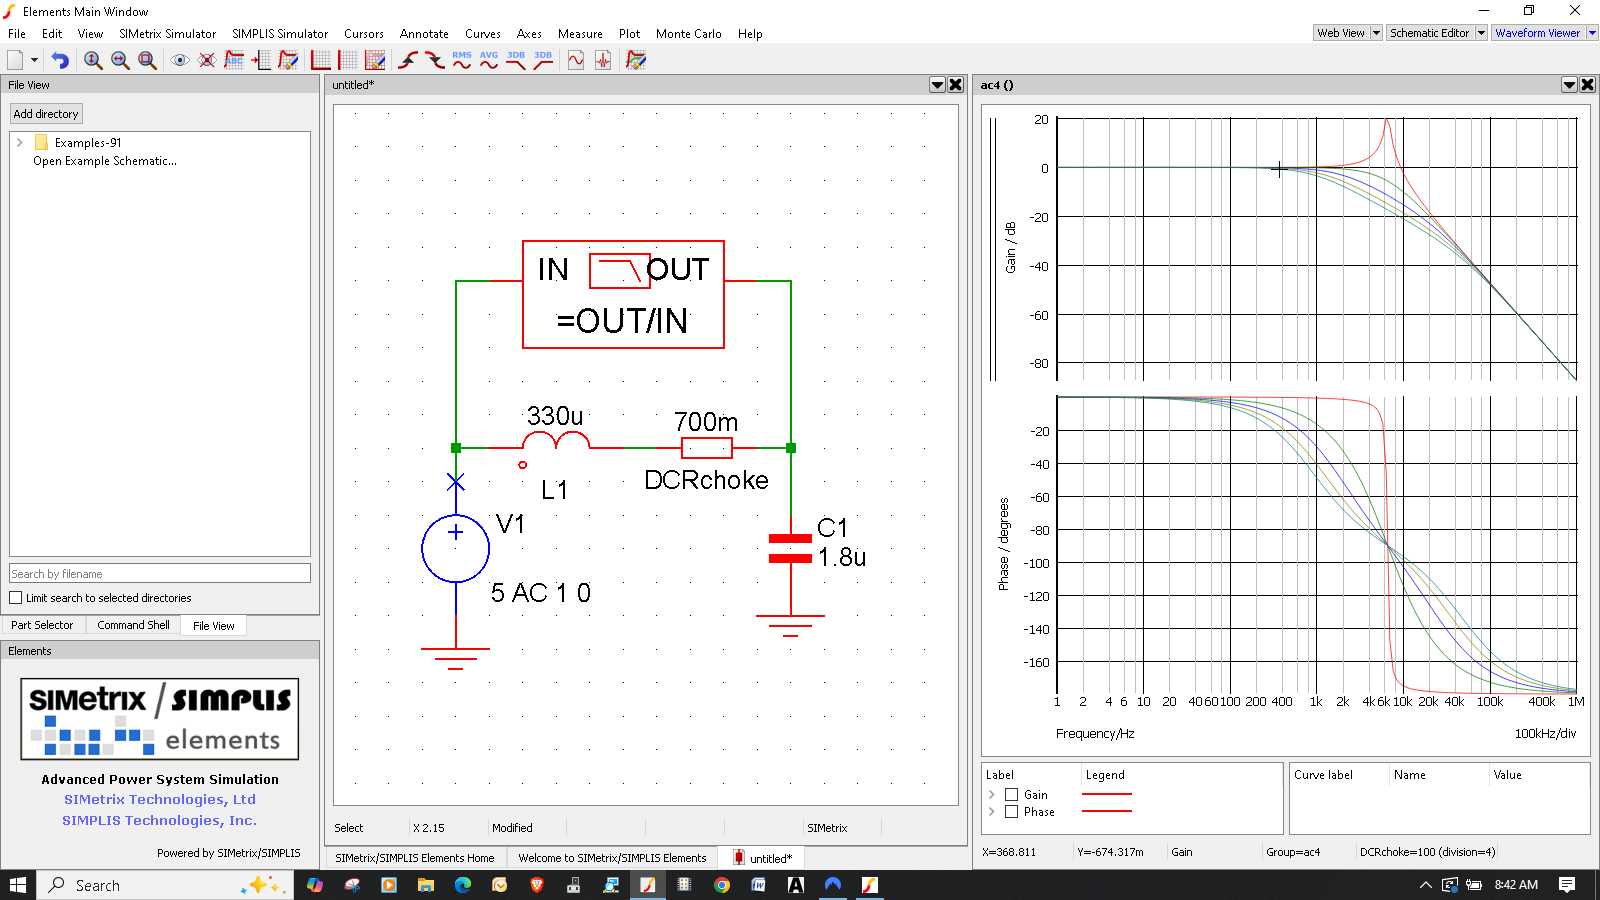
Task: Click the move curve to axis icon
Action: pos(261,60)
